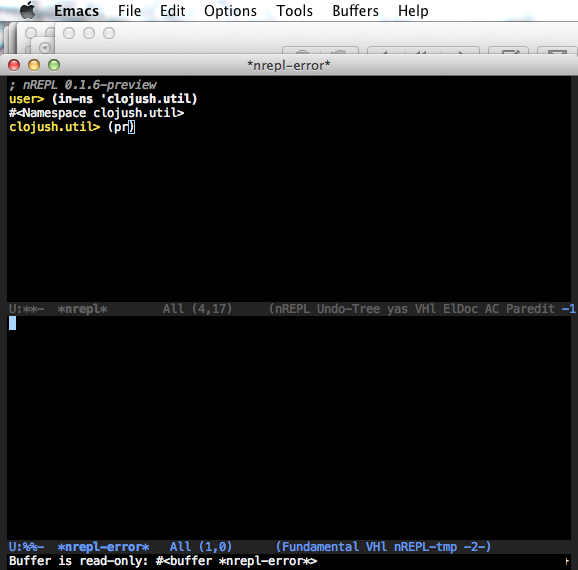The image size is (578, 570).
Task: Zoom the Emacs window with green button
Action: point(54,65)
